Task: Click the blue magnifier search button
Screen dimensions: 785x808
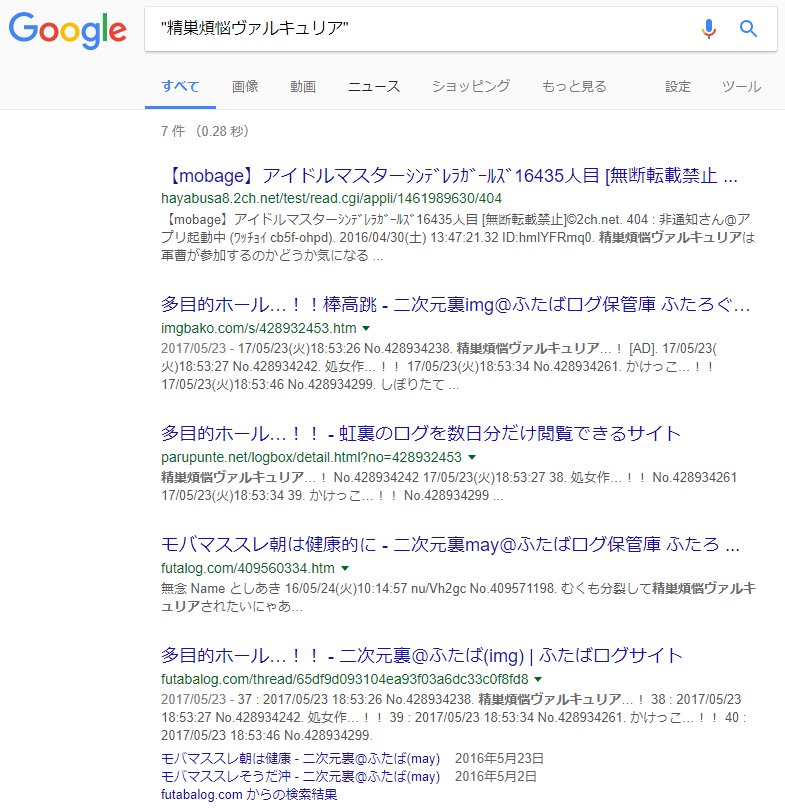Action: 748,28
